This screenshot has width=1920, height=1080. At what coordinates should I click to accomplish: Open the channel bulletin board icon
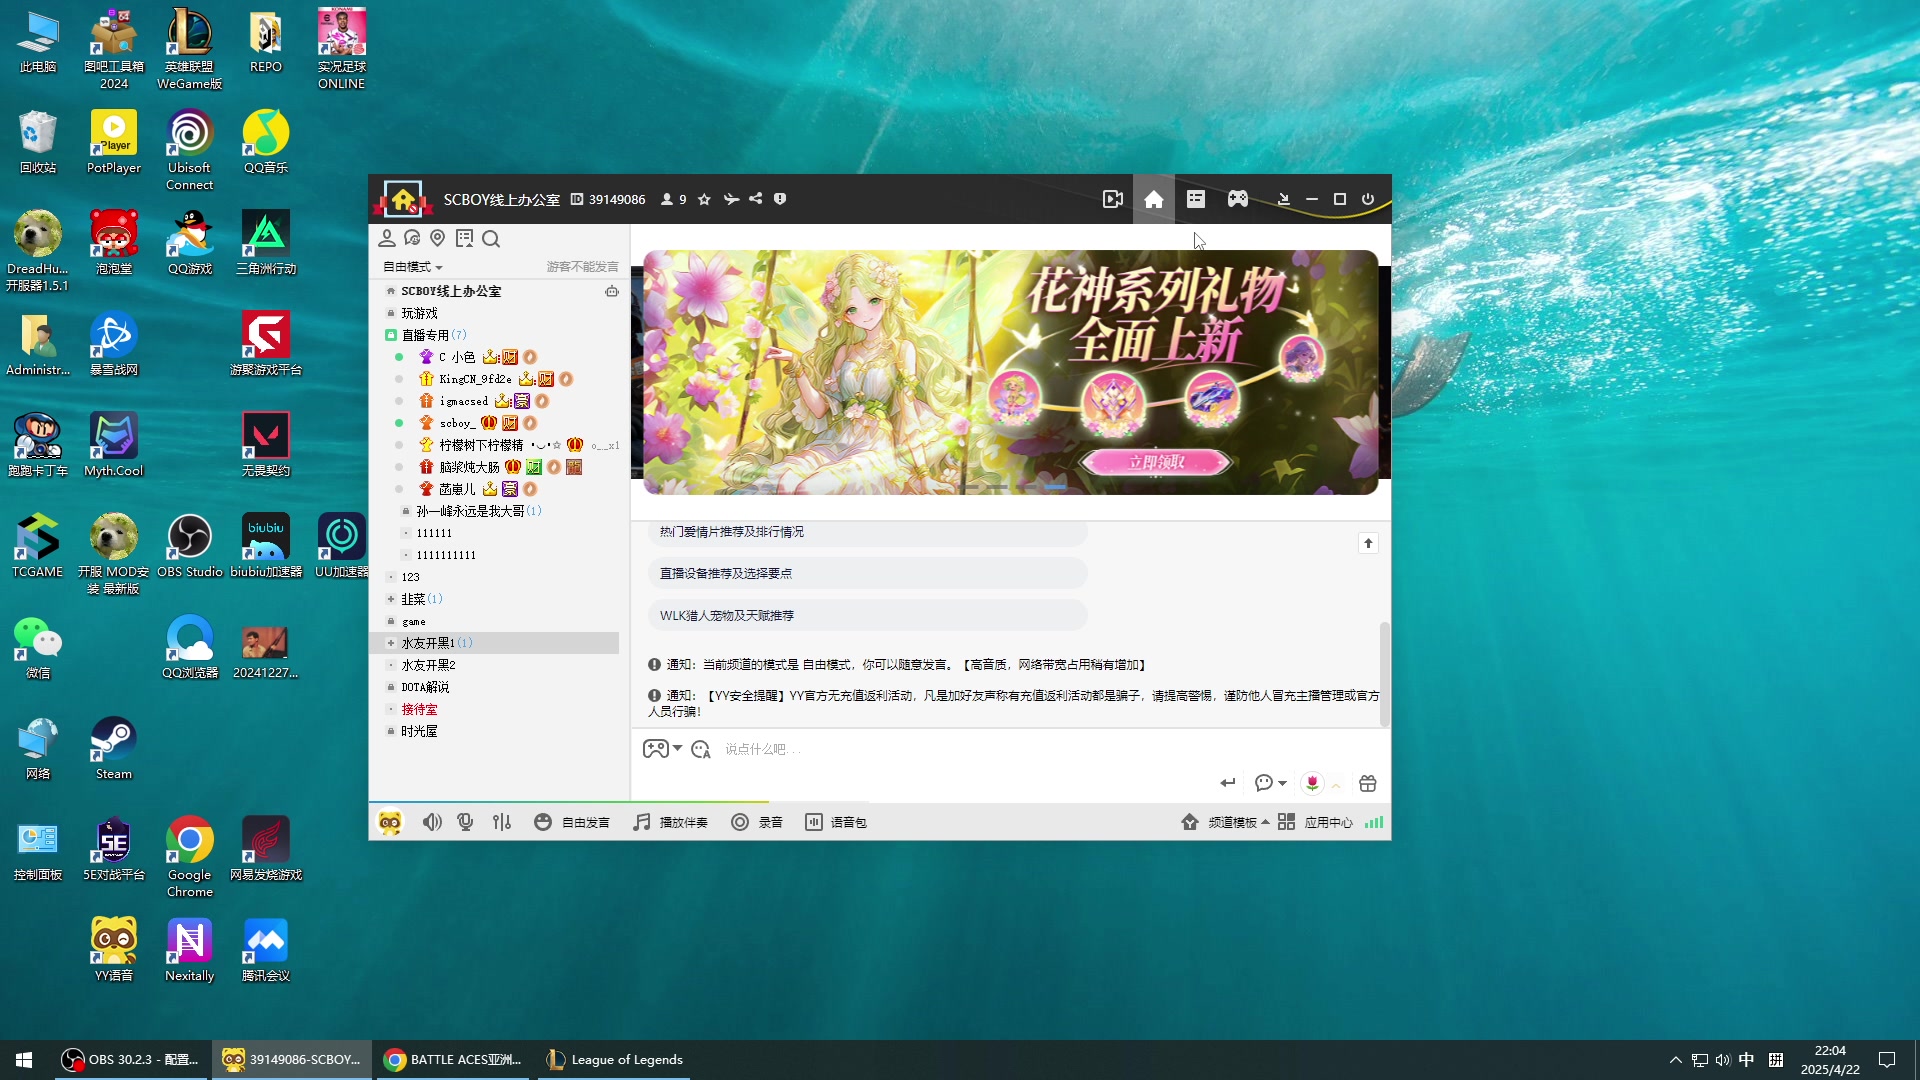pyautogui.click(x=464, y=238)
